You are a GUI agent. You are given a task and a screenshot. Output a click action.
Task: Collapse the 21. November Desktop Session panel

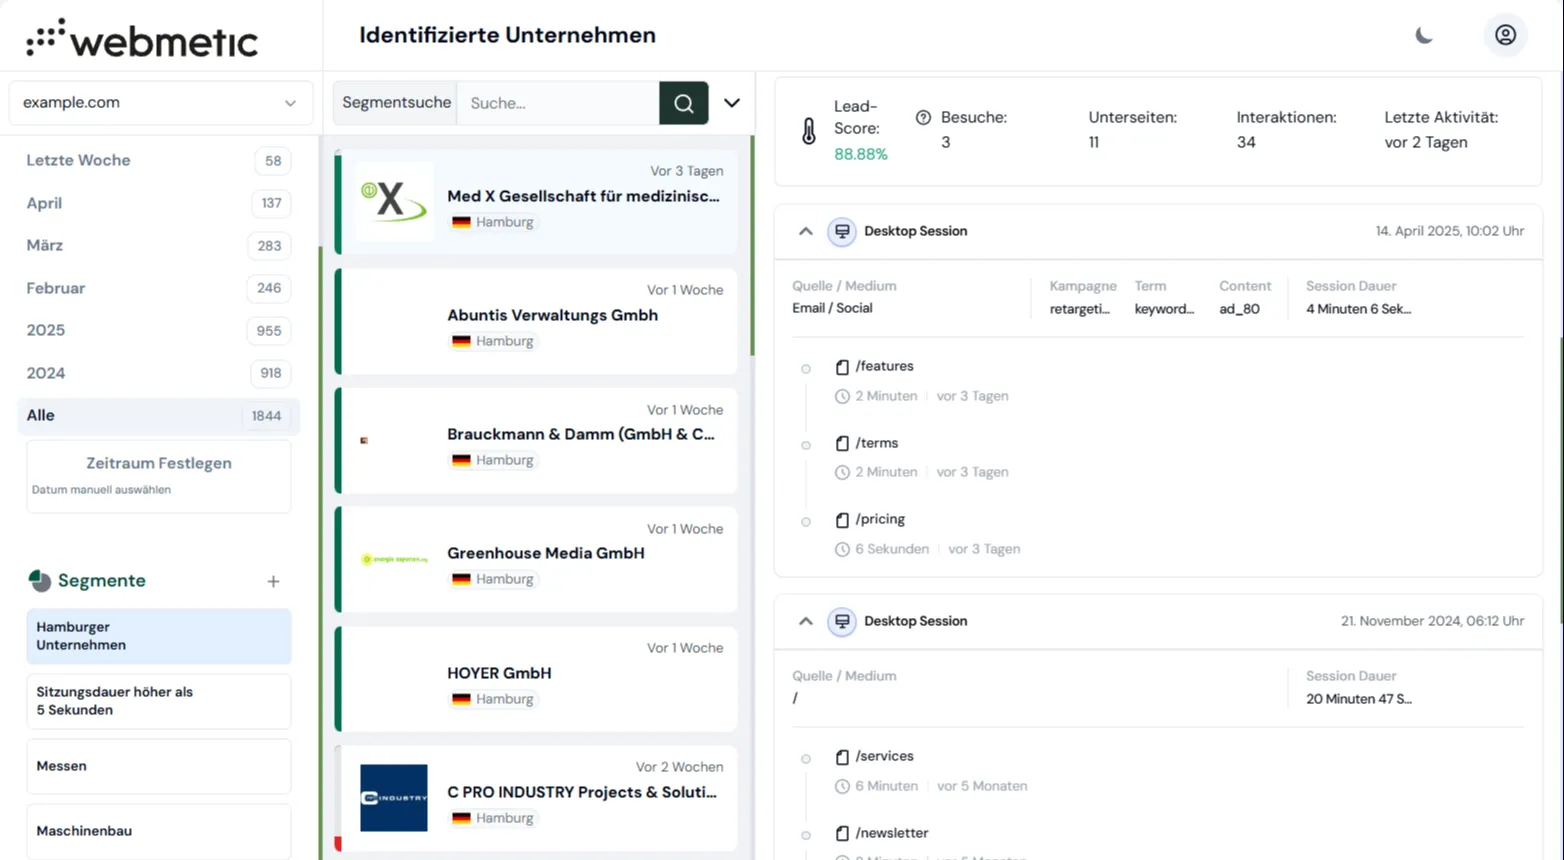pos(806,620)
